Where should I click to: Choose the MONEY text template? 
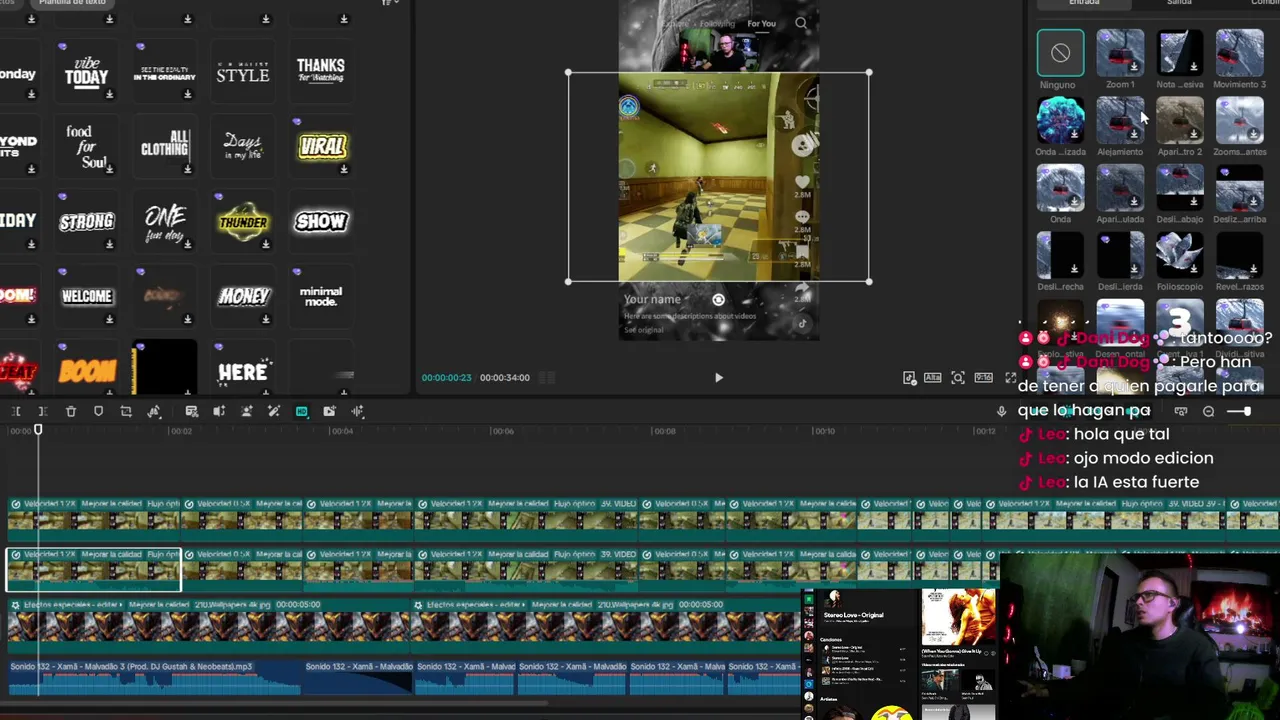(x=243, y=296)
